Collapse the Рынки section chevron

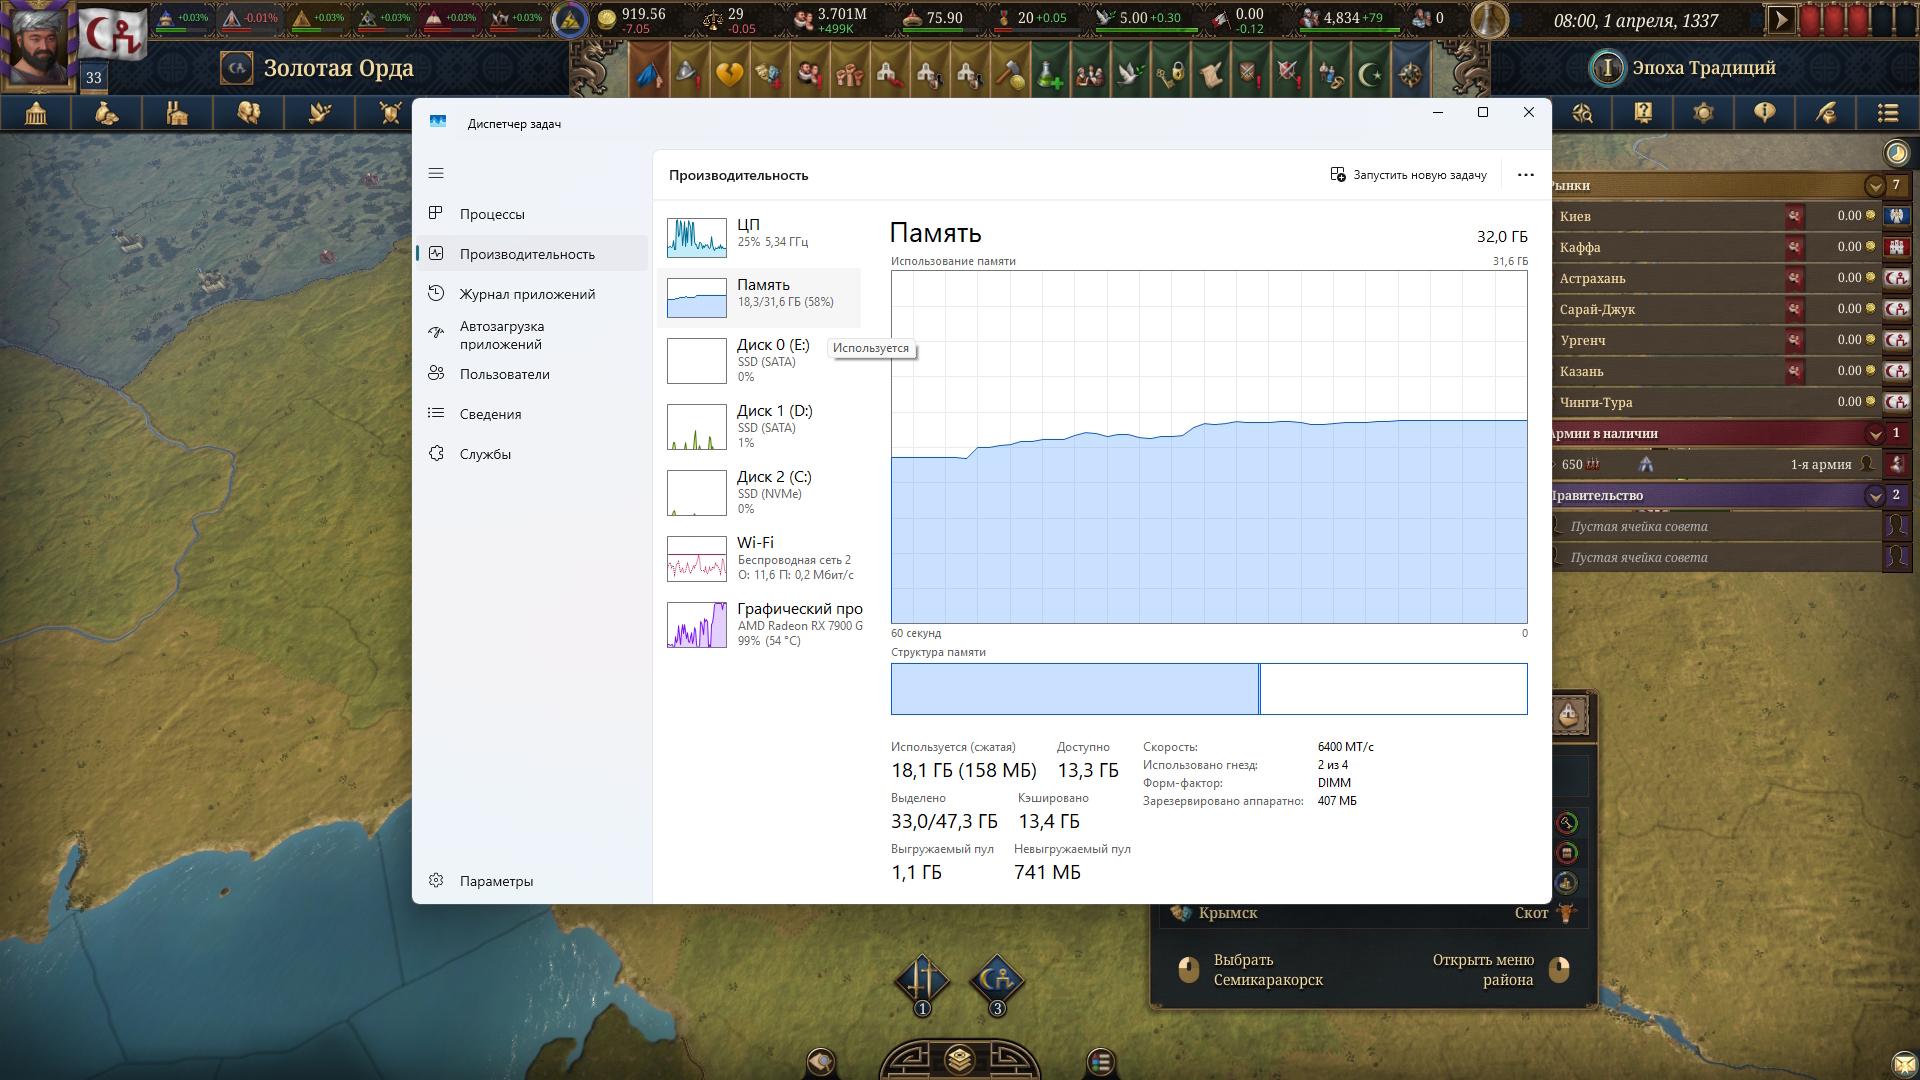click(1875, 186)
